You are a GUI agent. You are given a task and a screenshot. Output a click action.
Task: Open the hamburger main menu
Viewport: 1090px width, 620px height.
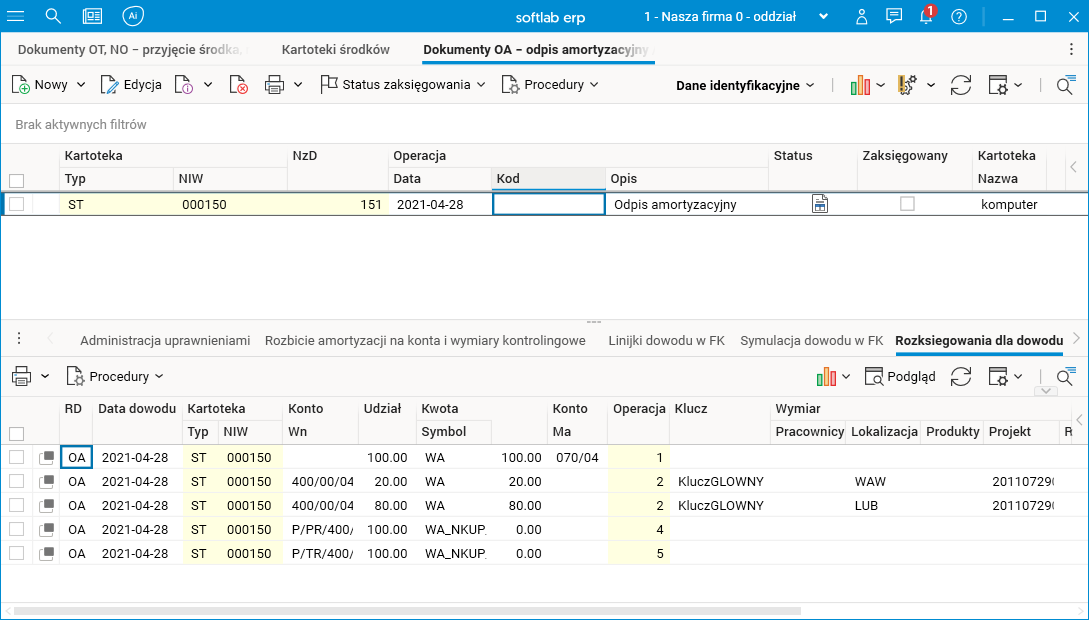(16, 17)
